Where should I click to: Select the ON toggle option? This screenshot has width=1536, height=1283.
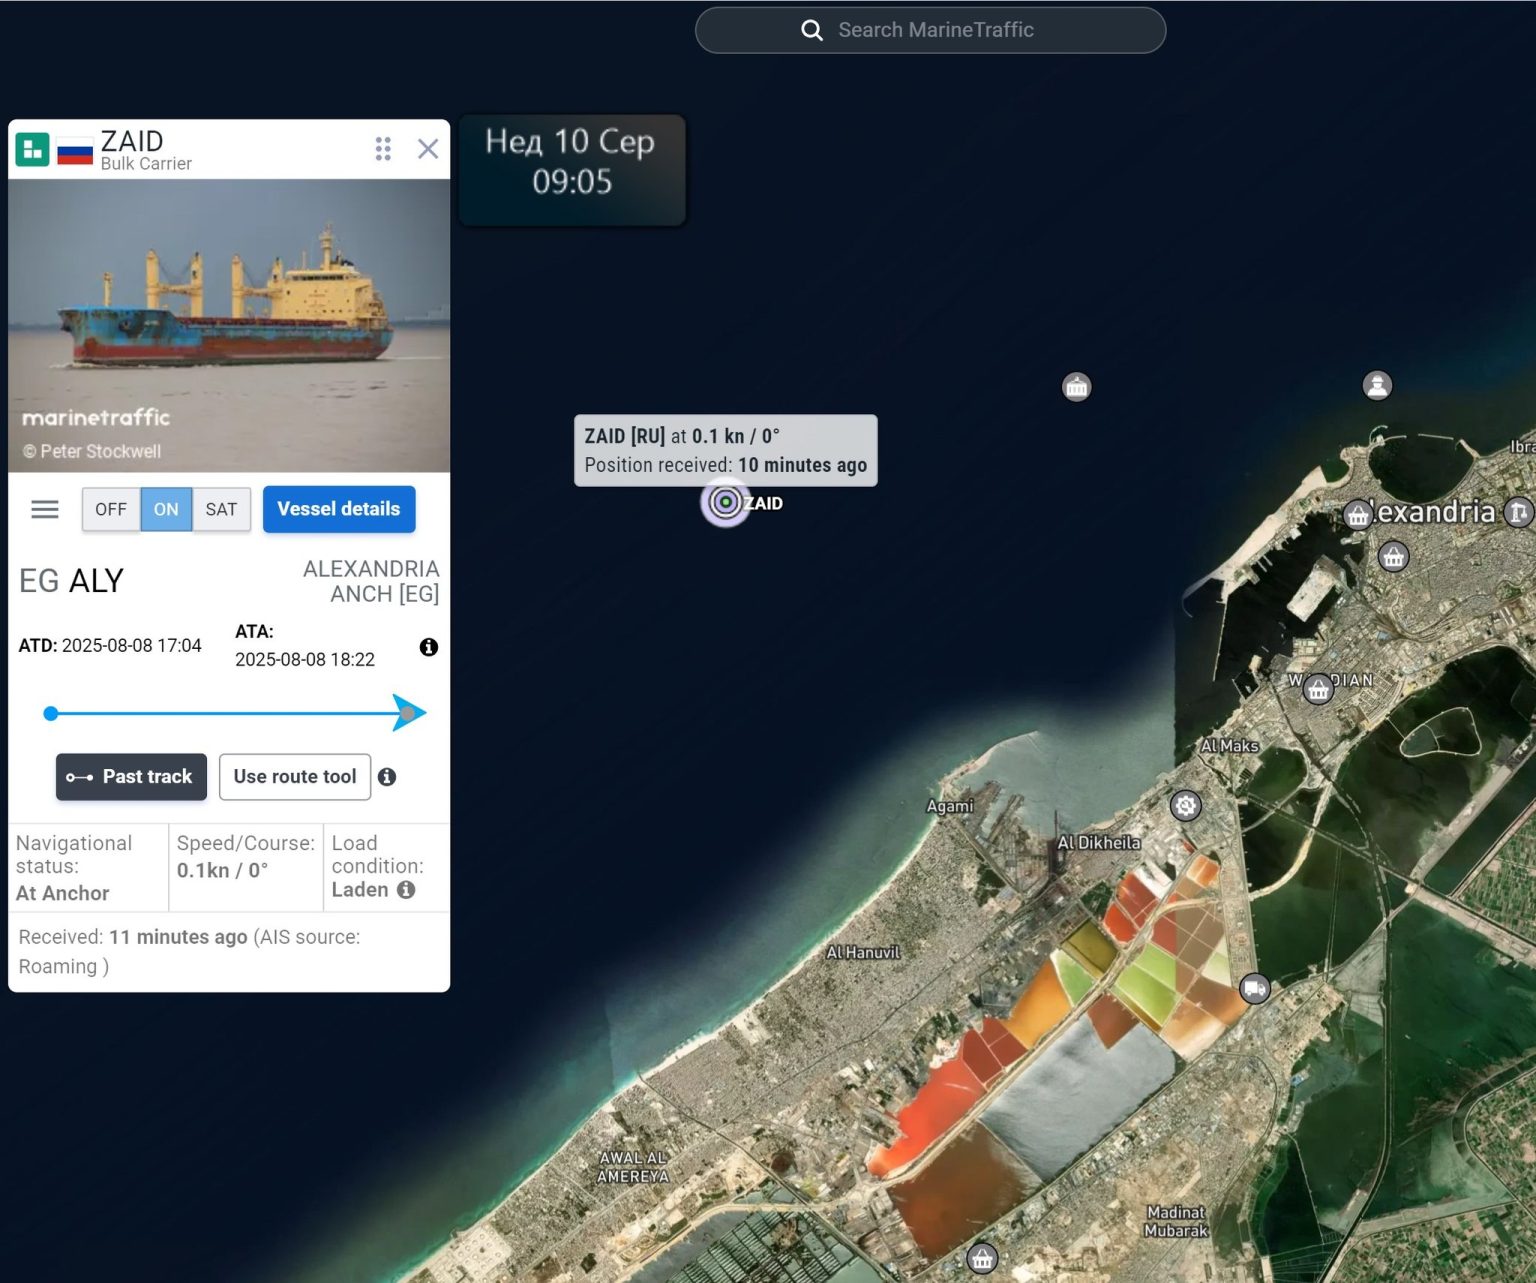(x=166, y=510)
